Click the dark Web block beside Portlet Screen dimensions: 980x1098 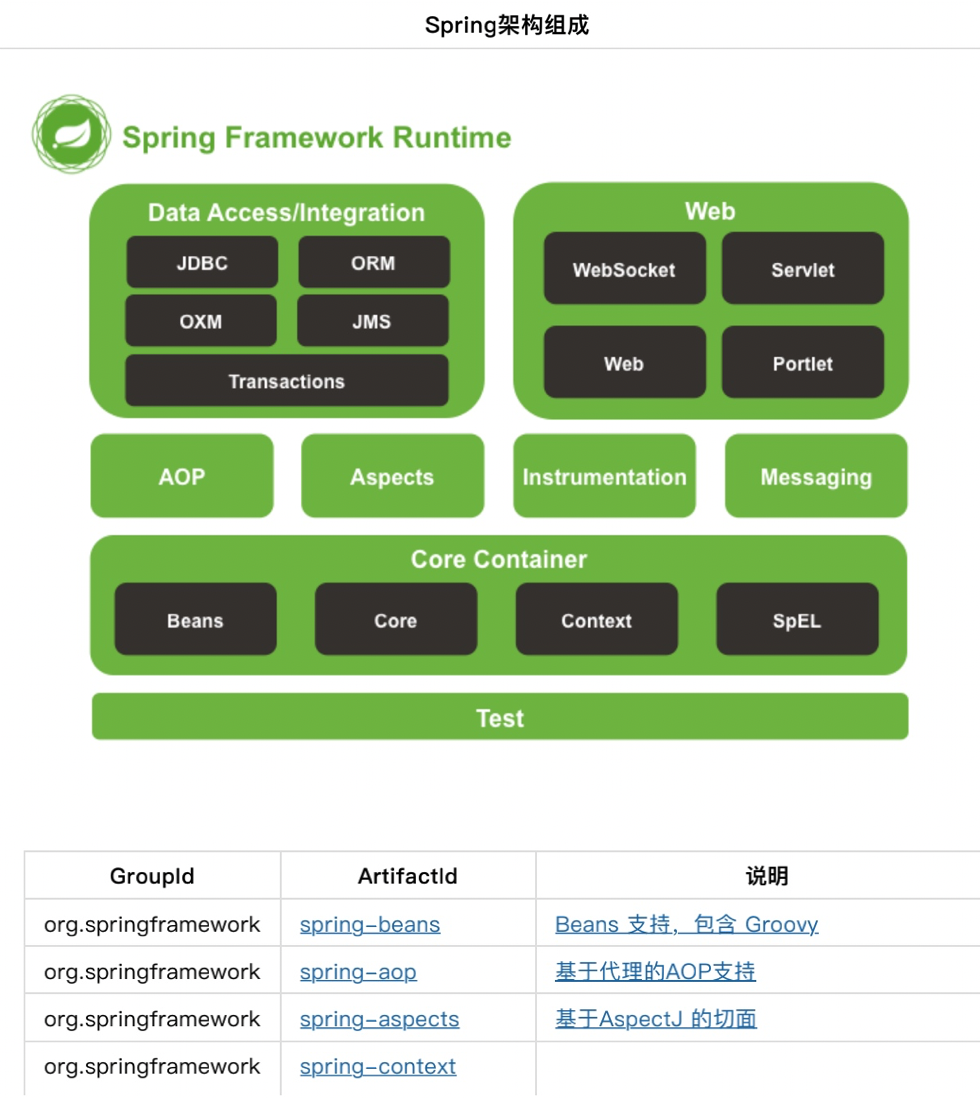pos(624,362)
